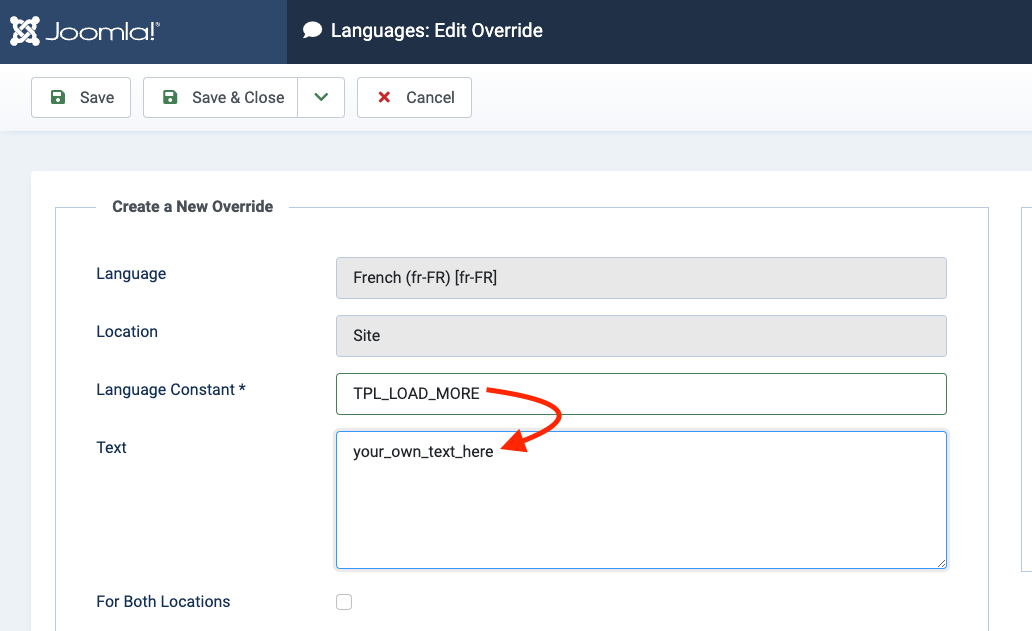Click inside the Text area with your_own_text_here

pyautogui.click(x=641, y=500)
